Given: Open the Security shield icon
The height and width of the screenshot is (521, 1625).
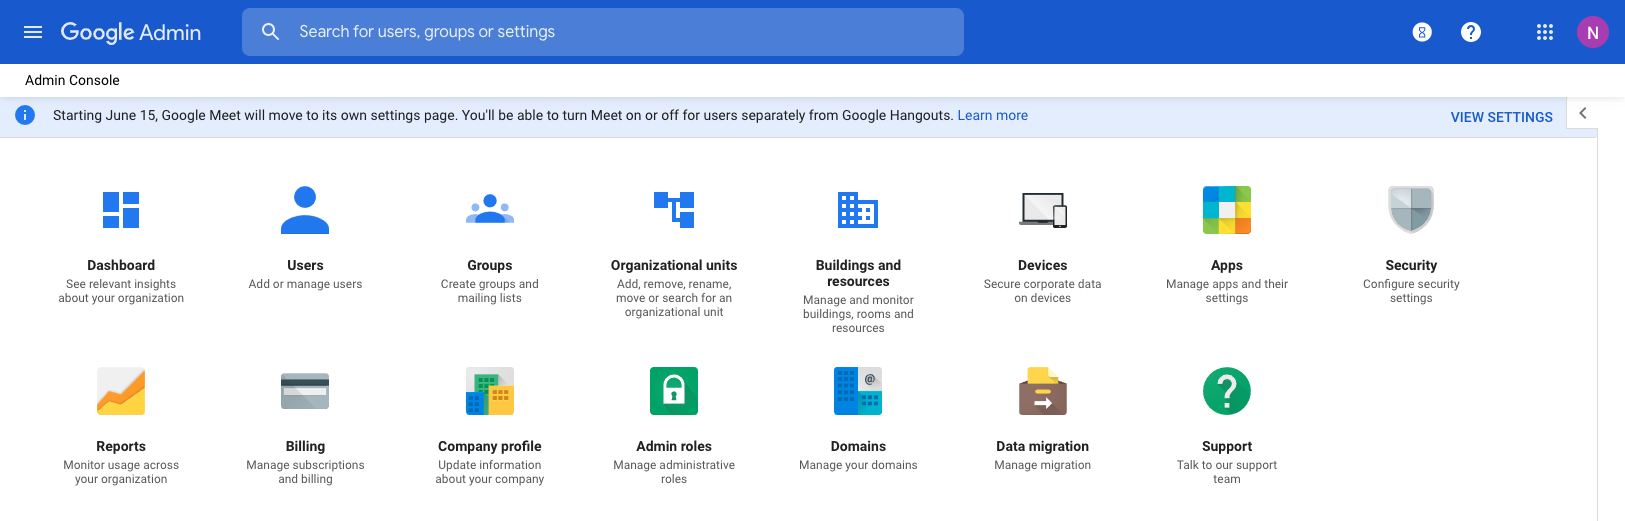Looking at the screenshot, I should point(1411,209).
